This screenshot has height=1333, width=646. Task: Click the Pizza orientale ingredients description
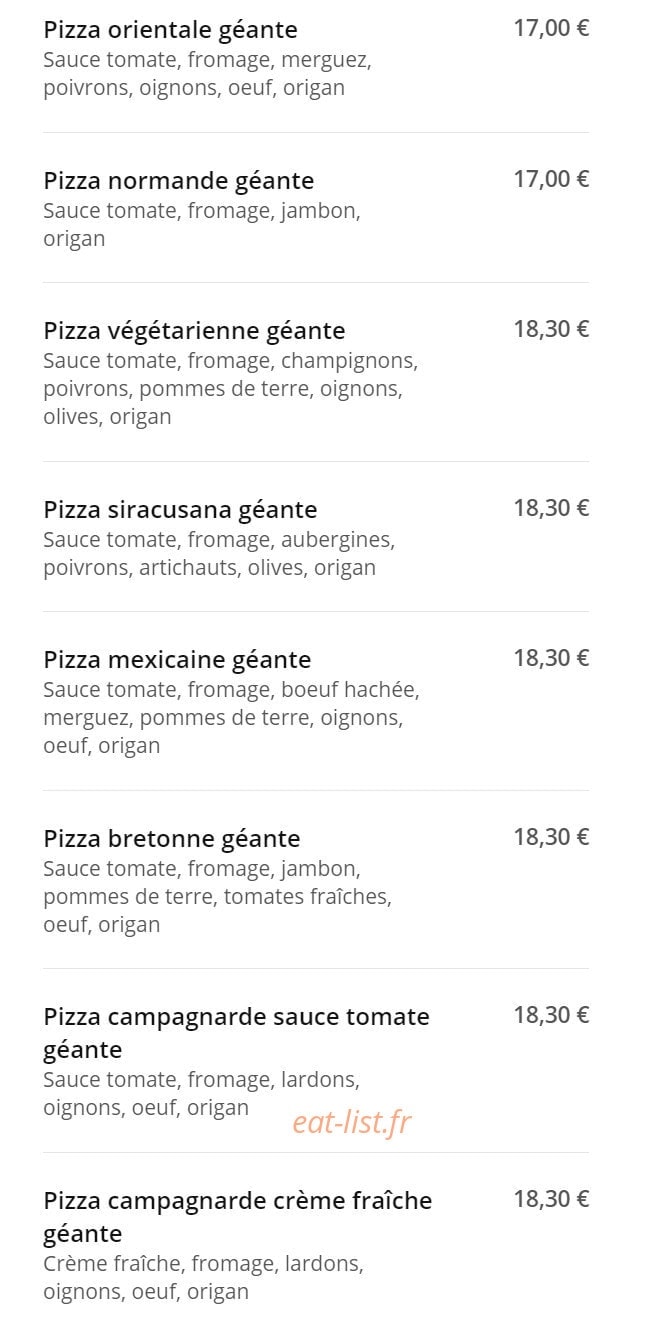(x=207, y=74)
